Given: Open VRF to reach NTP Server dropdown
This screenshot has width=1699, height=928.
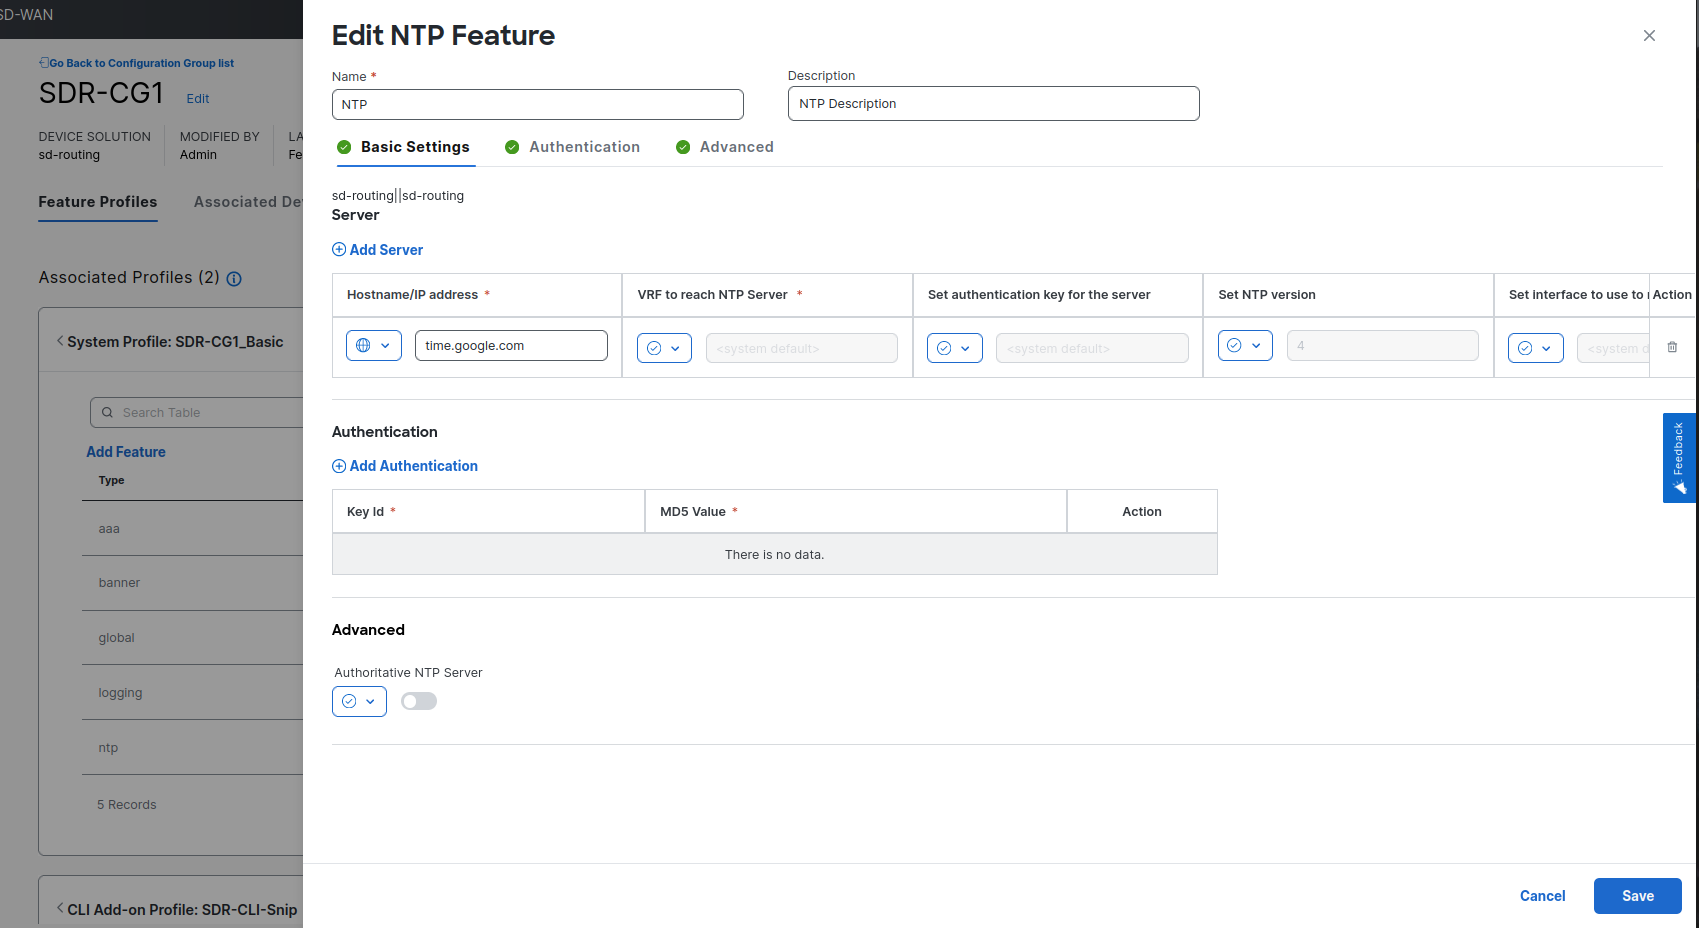Looking at the screenshot, I should 664,348.
